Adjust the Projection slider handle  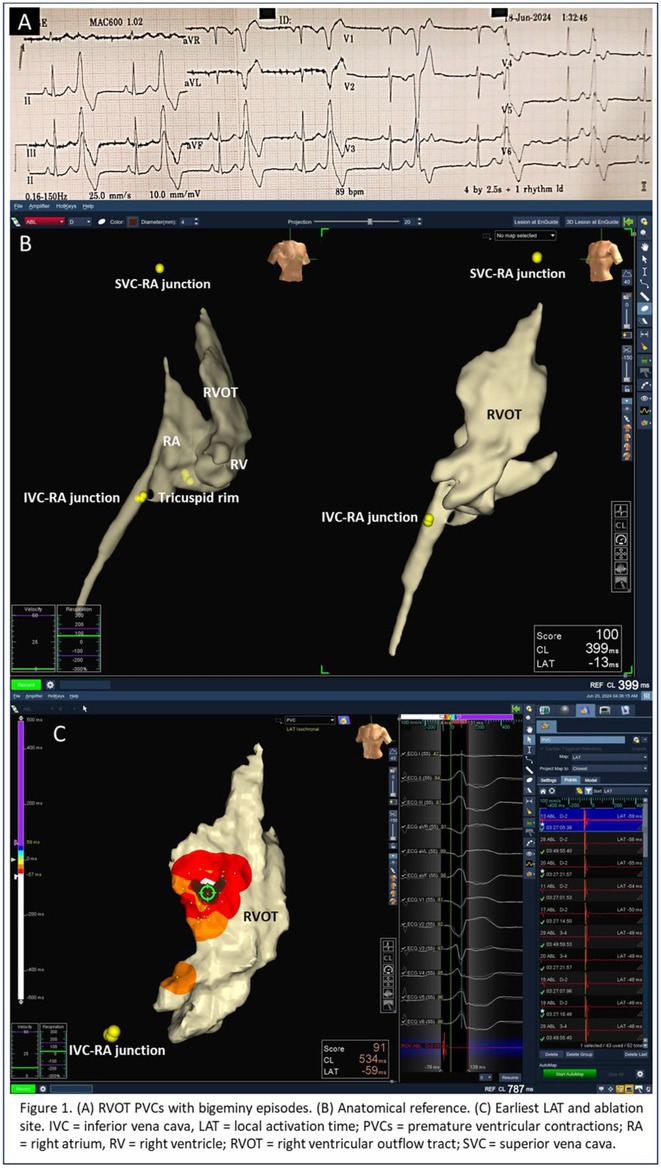pos(370,222)
